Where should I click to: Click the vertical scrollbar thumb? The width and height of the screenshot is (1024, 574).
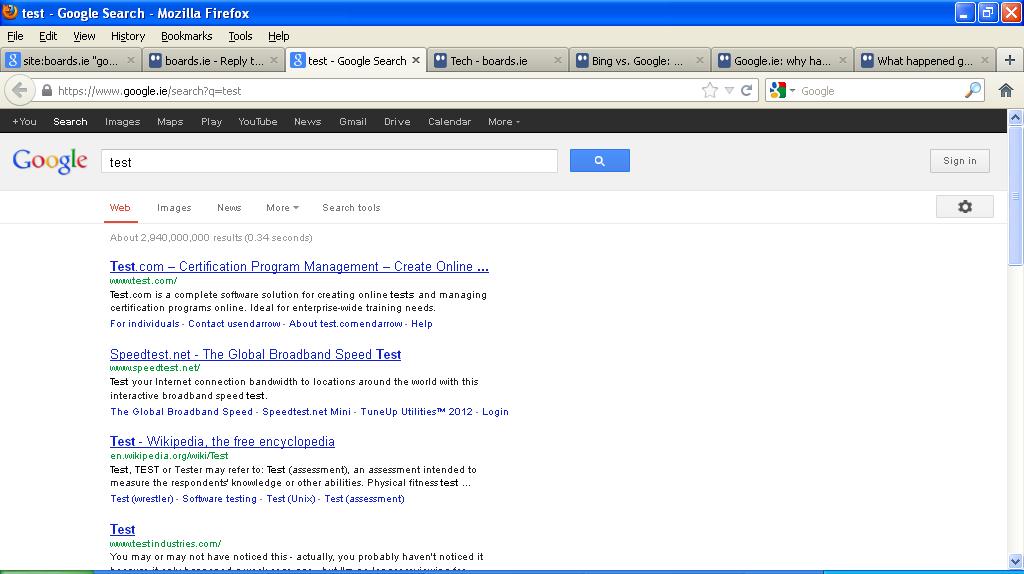click(x=1015, y=195)
